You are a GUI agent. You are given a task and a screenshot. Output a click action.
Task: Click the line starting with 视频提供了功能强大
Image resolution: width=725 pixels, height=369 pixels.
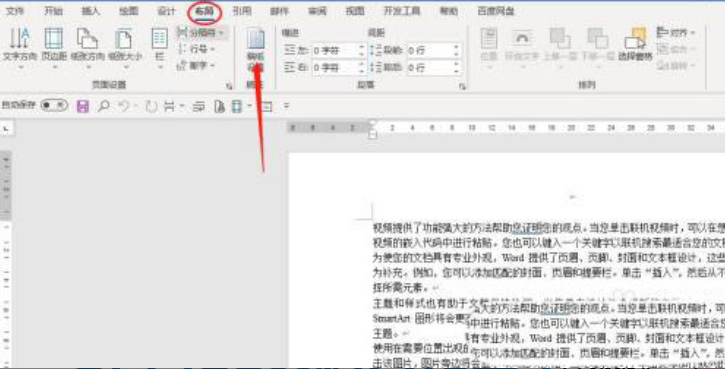549,228
